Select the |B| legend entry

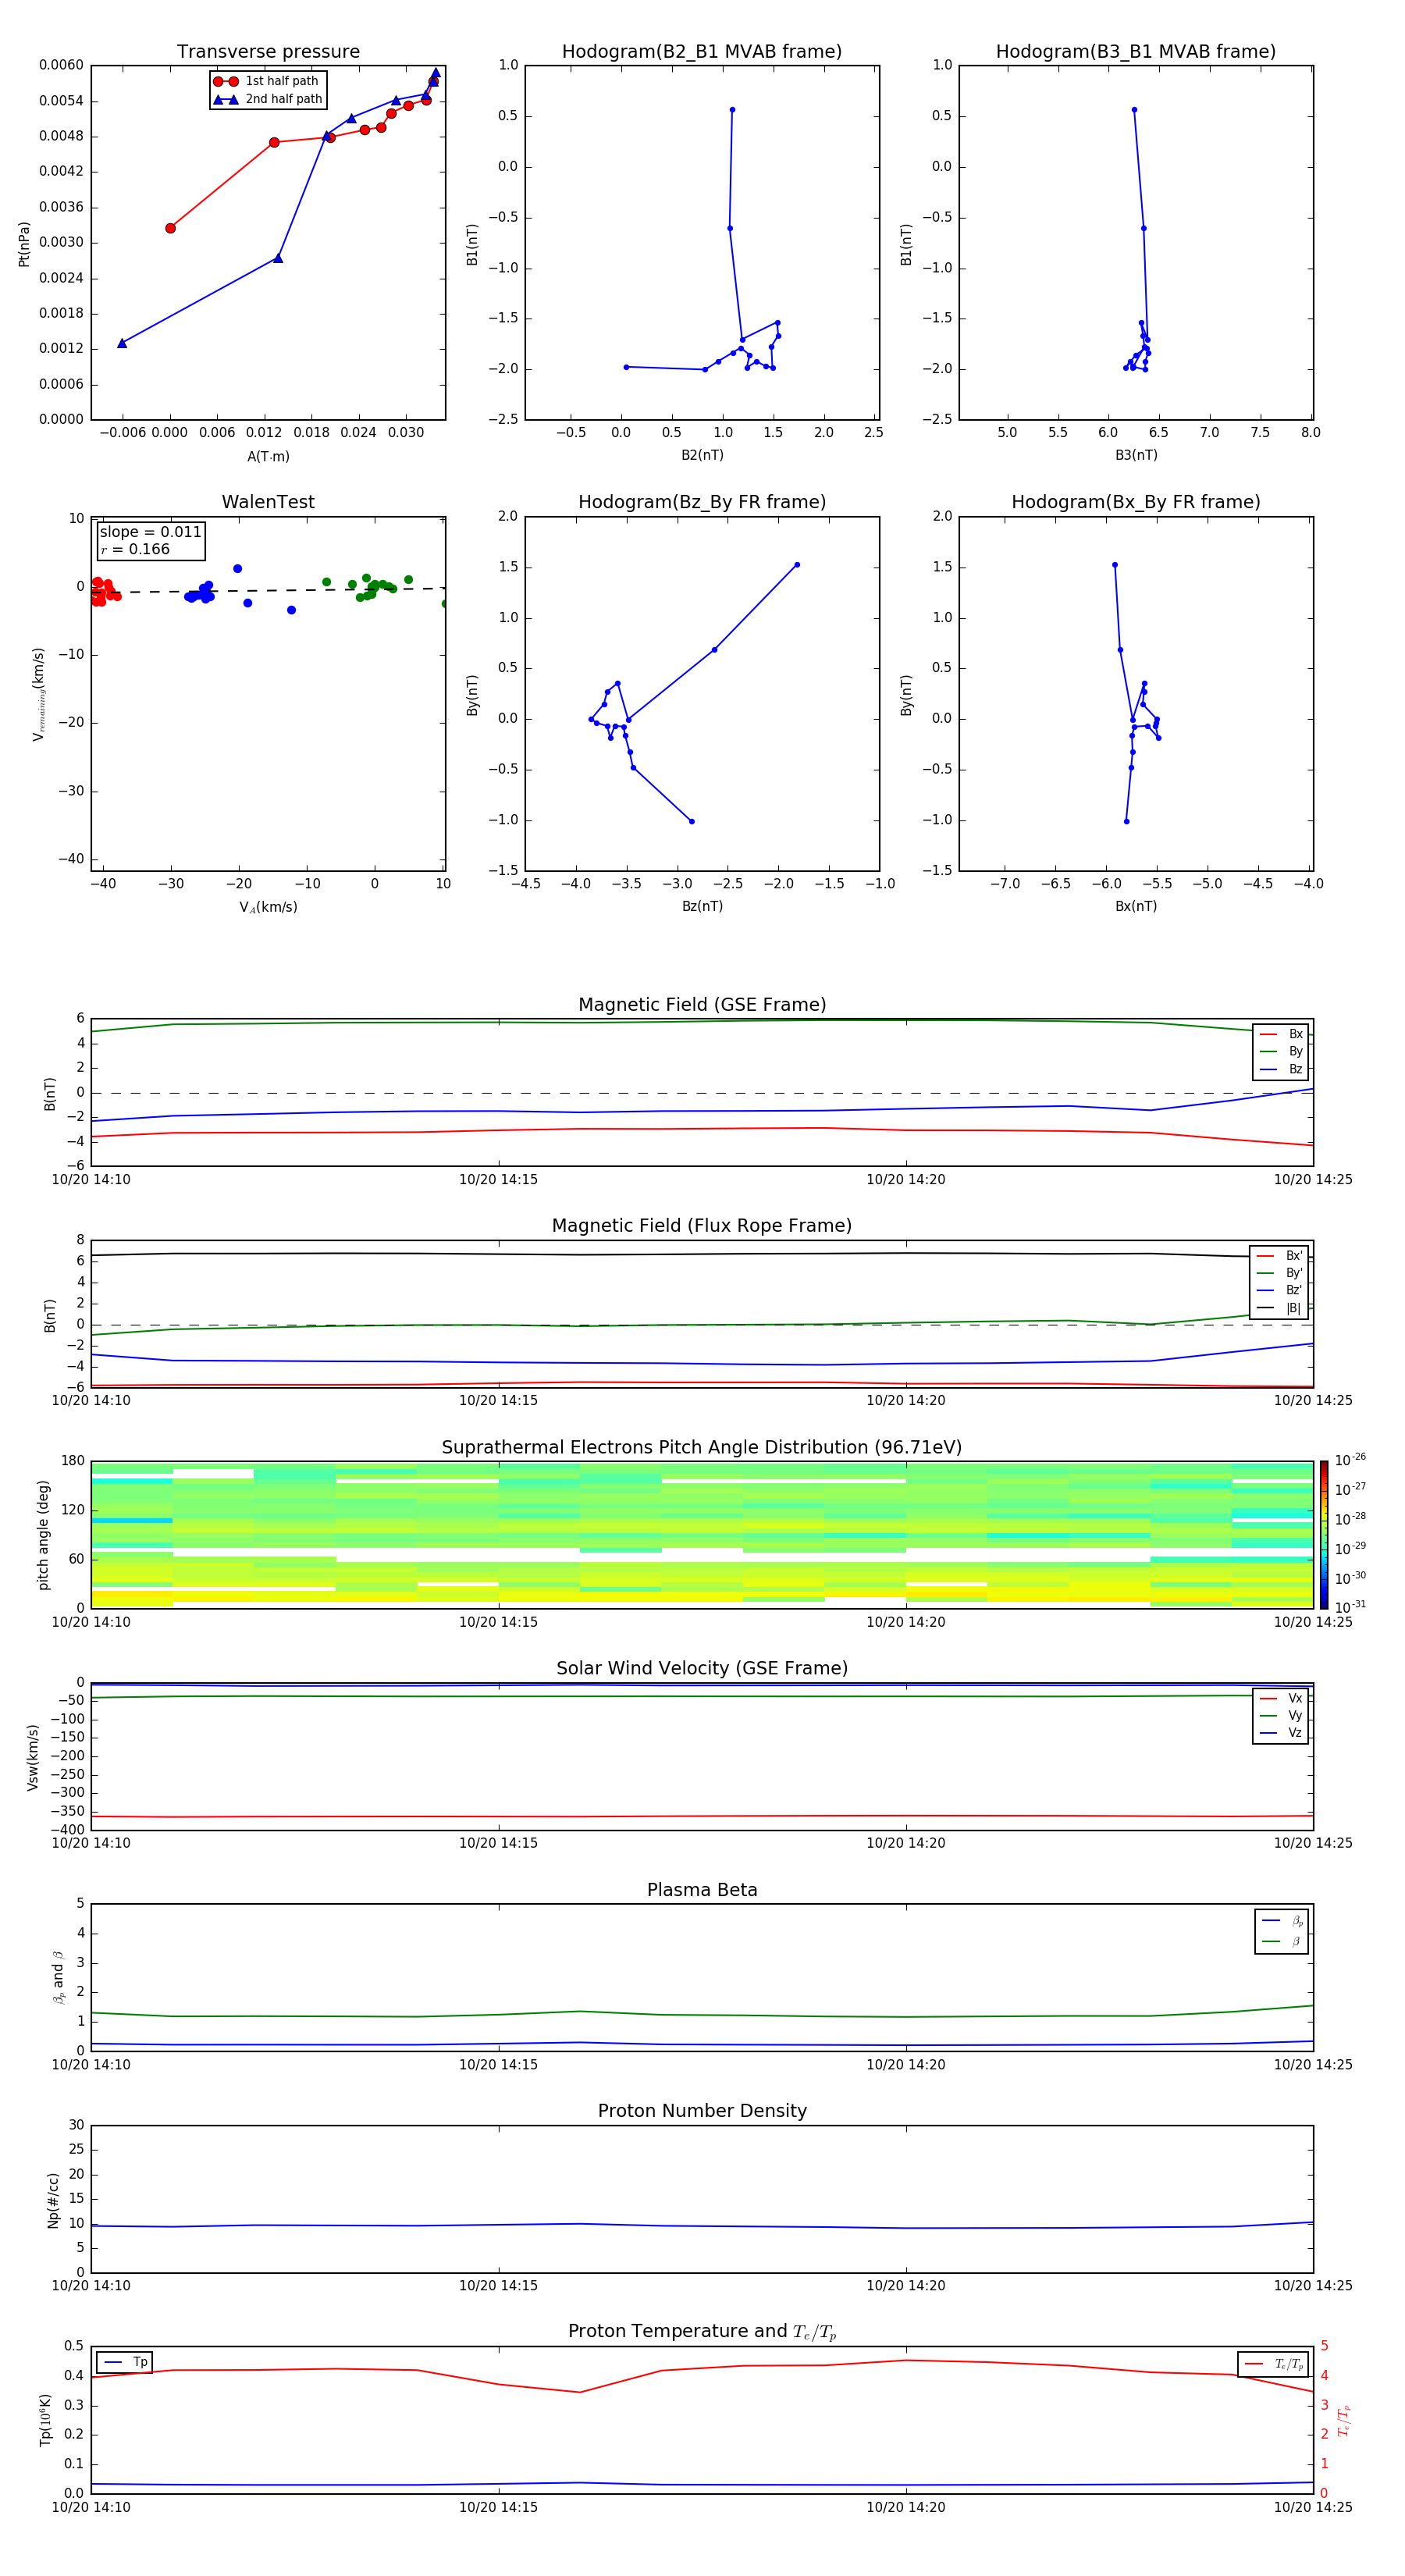point(1280,1308)
